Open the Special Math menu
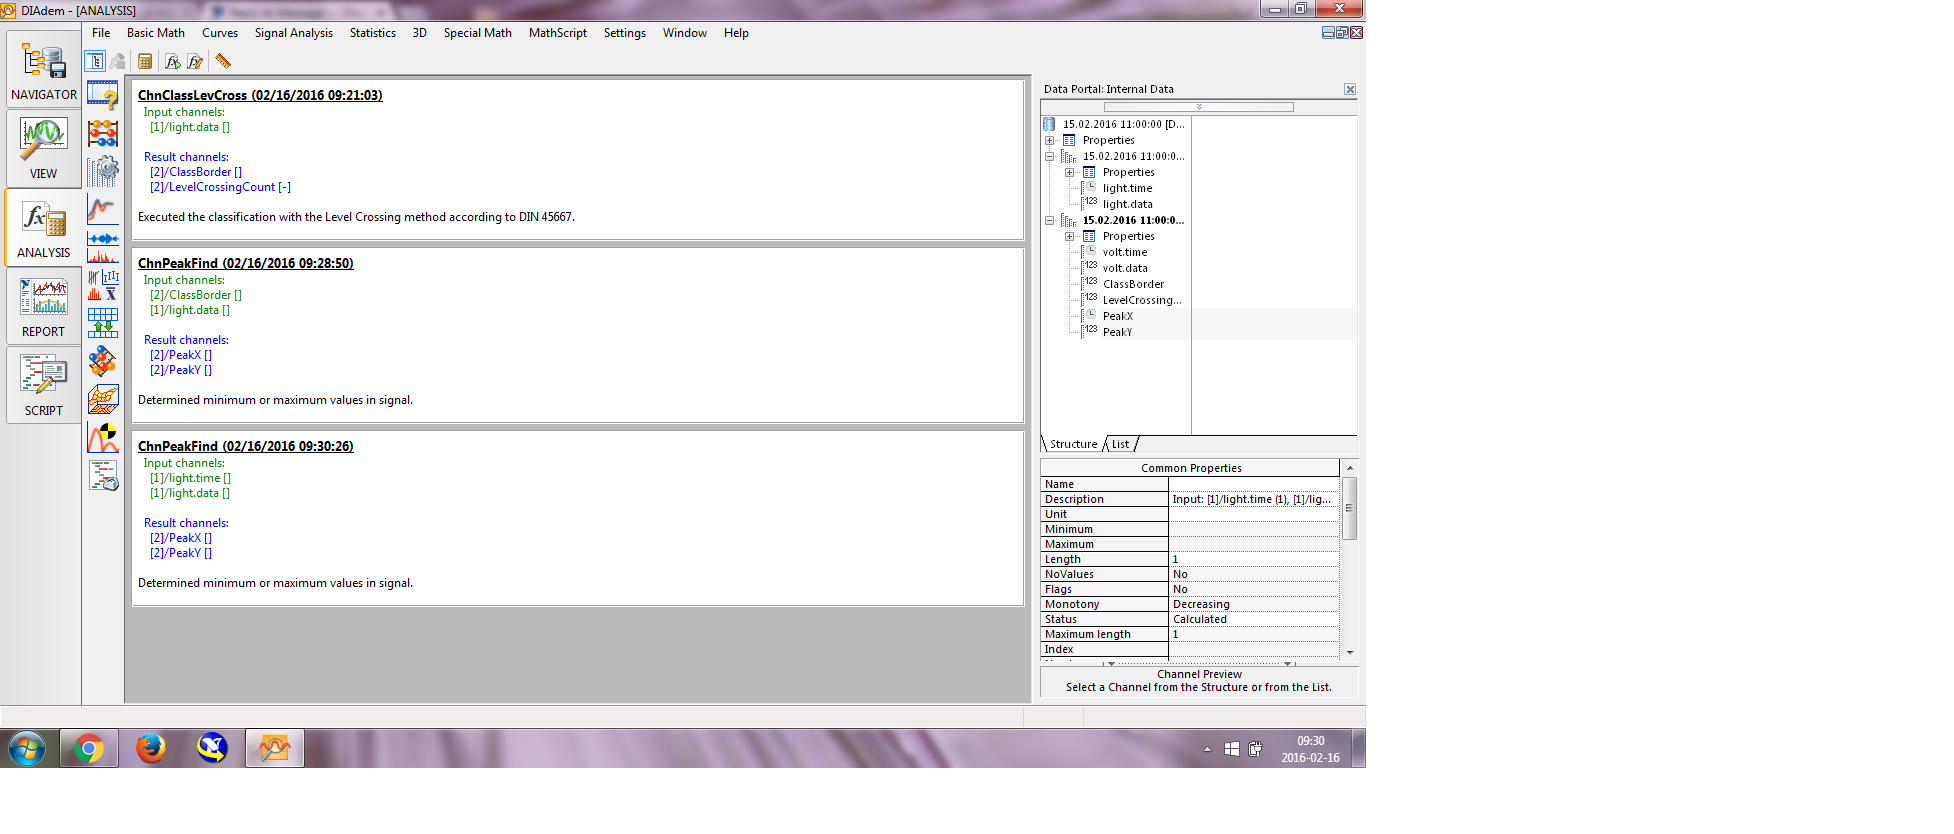This screenshot has width=1954, height=834. [x=478, y=33]
